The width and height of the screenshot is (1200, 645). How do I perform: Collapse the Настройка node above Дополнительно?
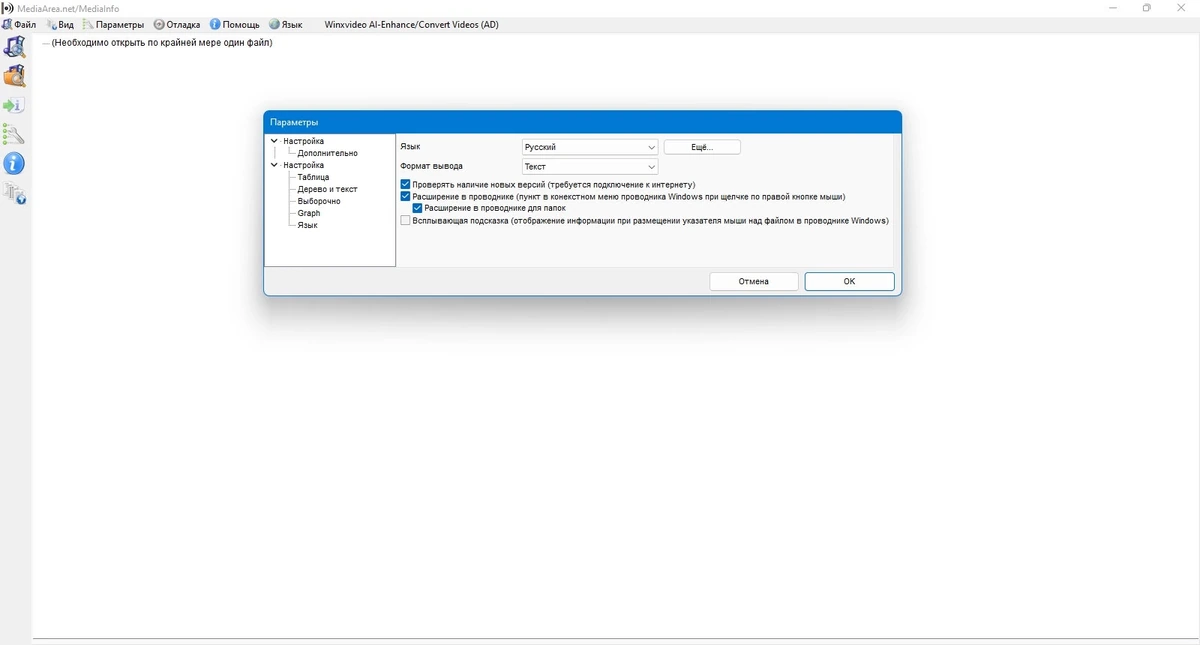point(274,141)
